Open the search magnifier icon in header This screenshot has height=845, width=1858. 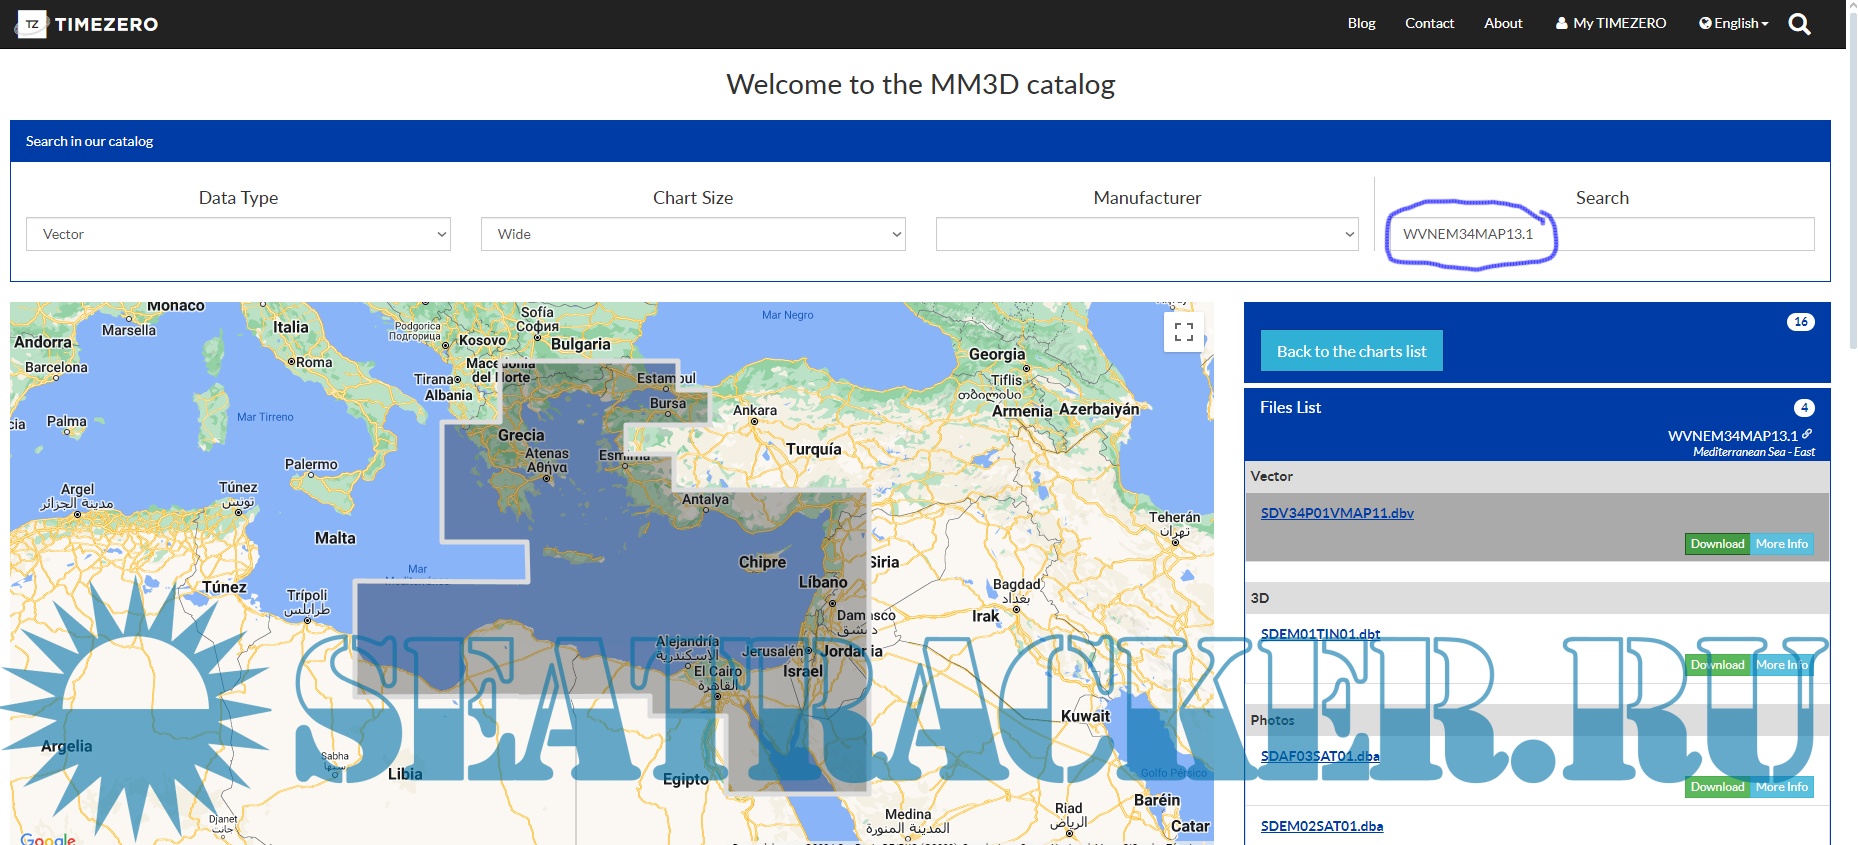[1799, 24]
